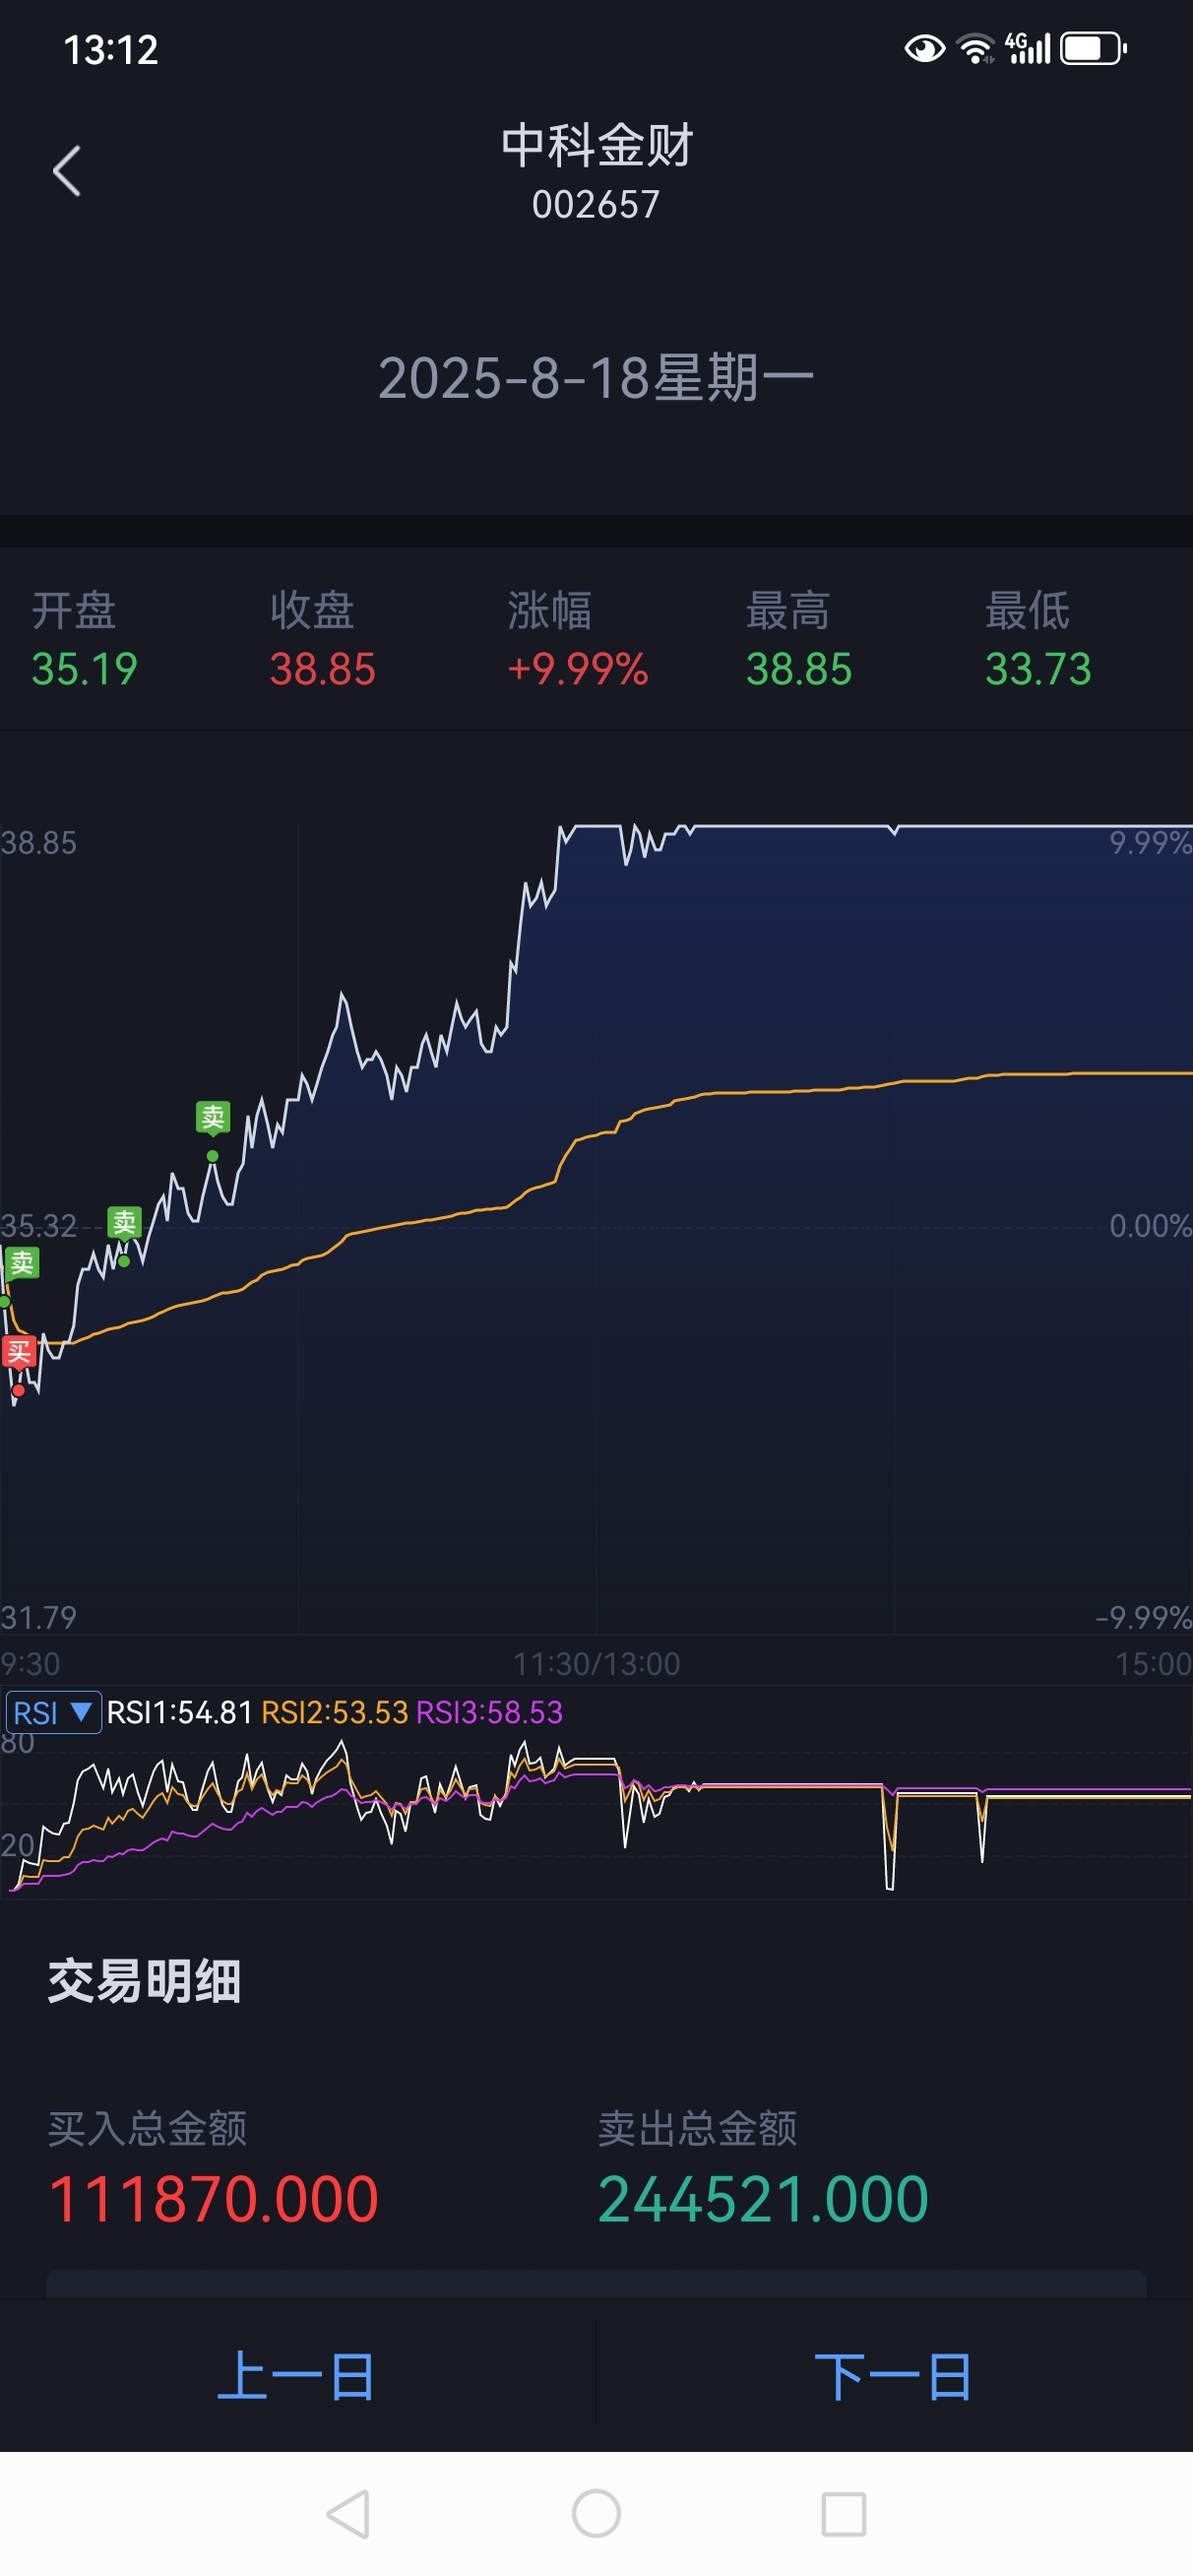This screenshot has width=1193, height=2576.
Task: Tap date 2025-8-18星期一
Action: click(596, 378)
